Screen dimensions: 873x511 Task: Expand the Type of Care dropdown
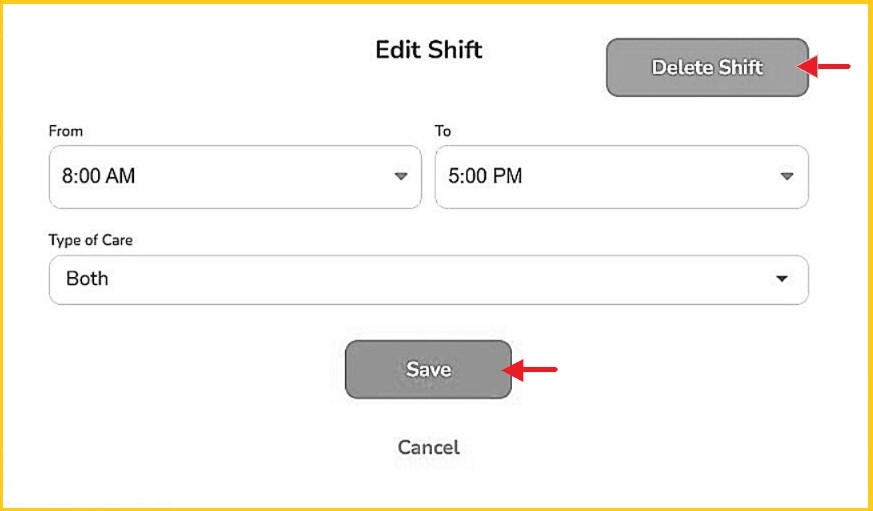[428, 279]
